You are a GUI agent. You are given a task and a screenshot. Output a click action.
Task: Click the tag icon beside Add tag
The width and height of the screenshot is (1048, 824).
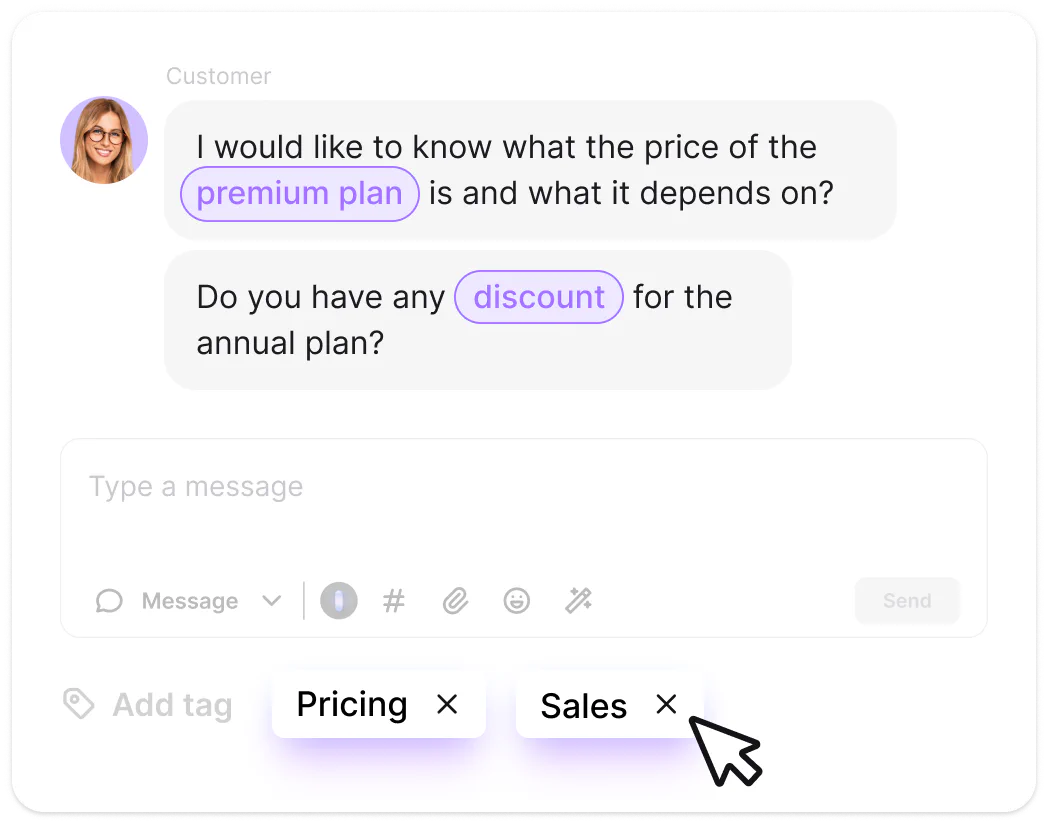[x=78, y=704]
